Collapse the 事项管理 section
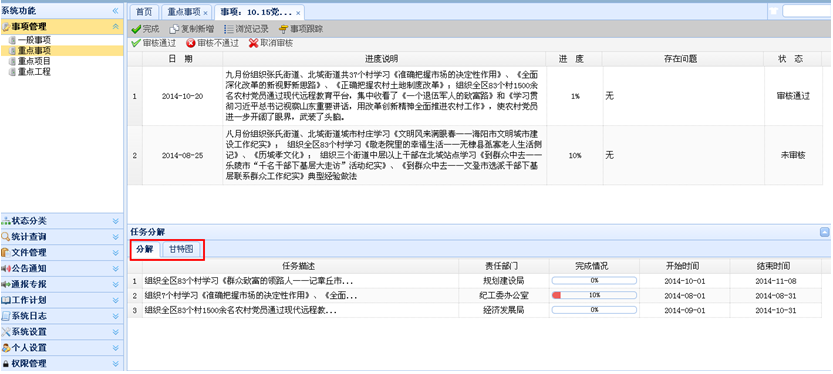Viewport: 833px width, 374px height. pyautogui.click(x=115, y=27)
